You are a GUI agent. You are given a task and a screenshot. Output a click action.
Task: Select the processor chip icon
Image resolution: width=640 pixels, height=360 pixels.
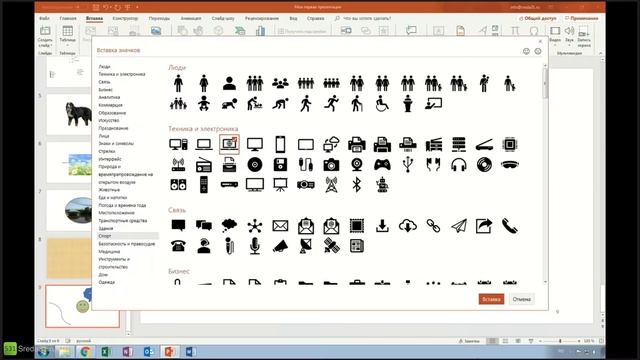coord(509,144)
